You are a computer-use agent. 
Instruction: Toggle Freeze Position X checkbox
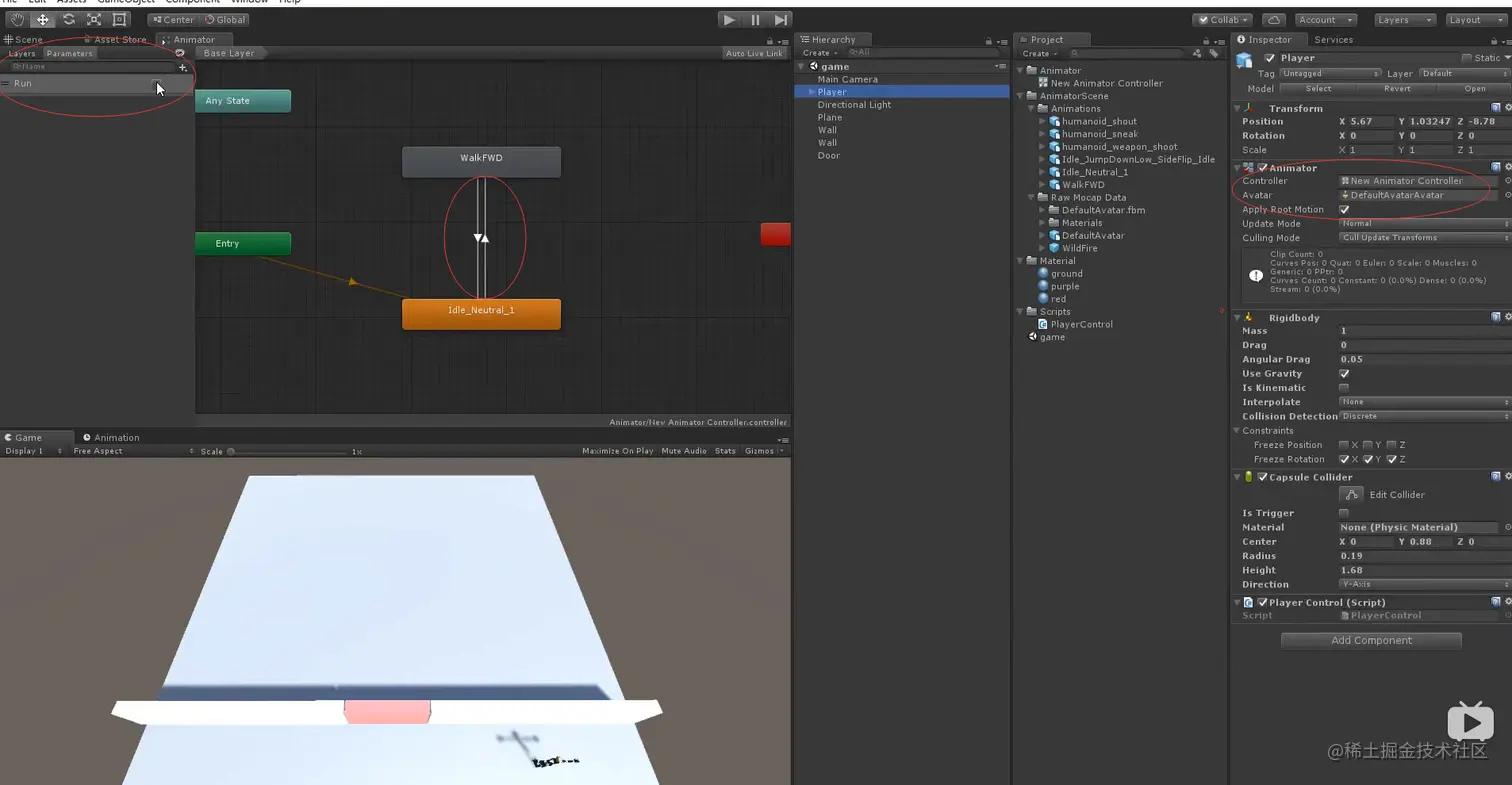(1344, 445)
